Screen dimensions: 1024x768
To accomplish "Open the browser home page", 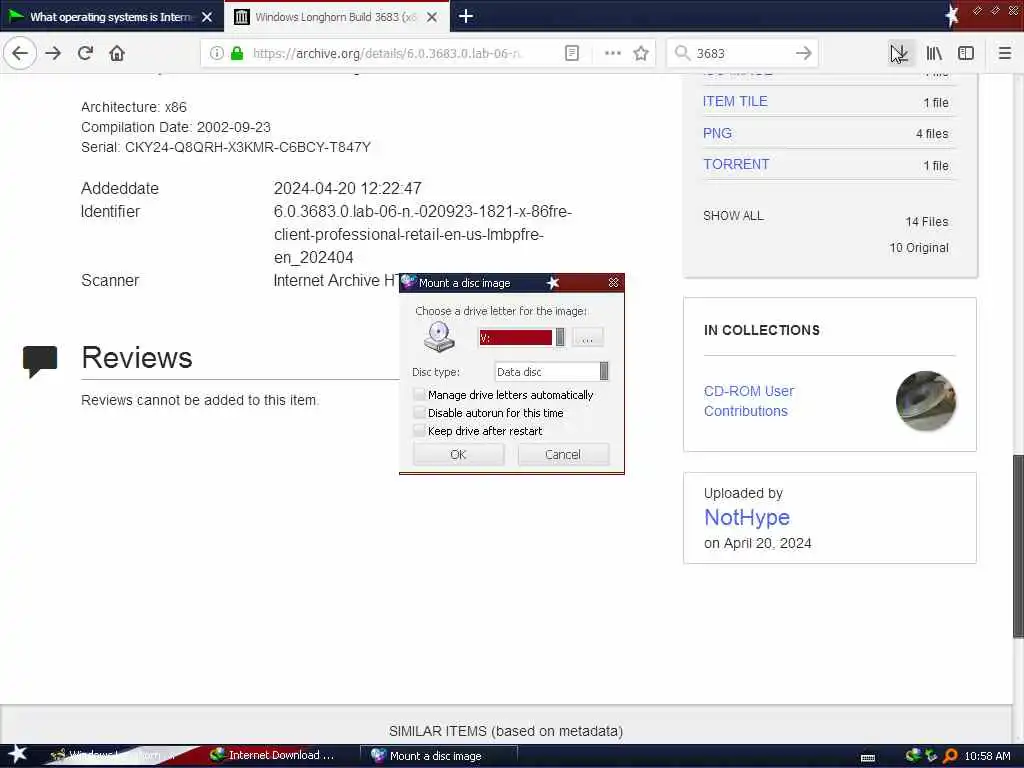I will tap(117, 53).
